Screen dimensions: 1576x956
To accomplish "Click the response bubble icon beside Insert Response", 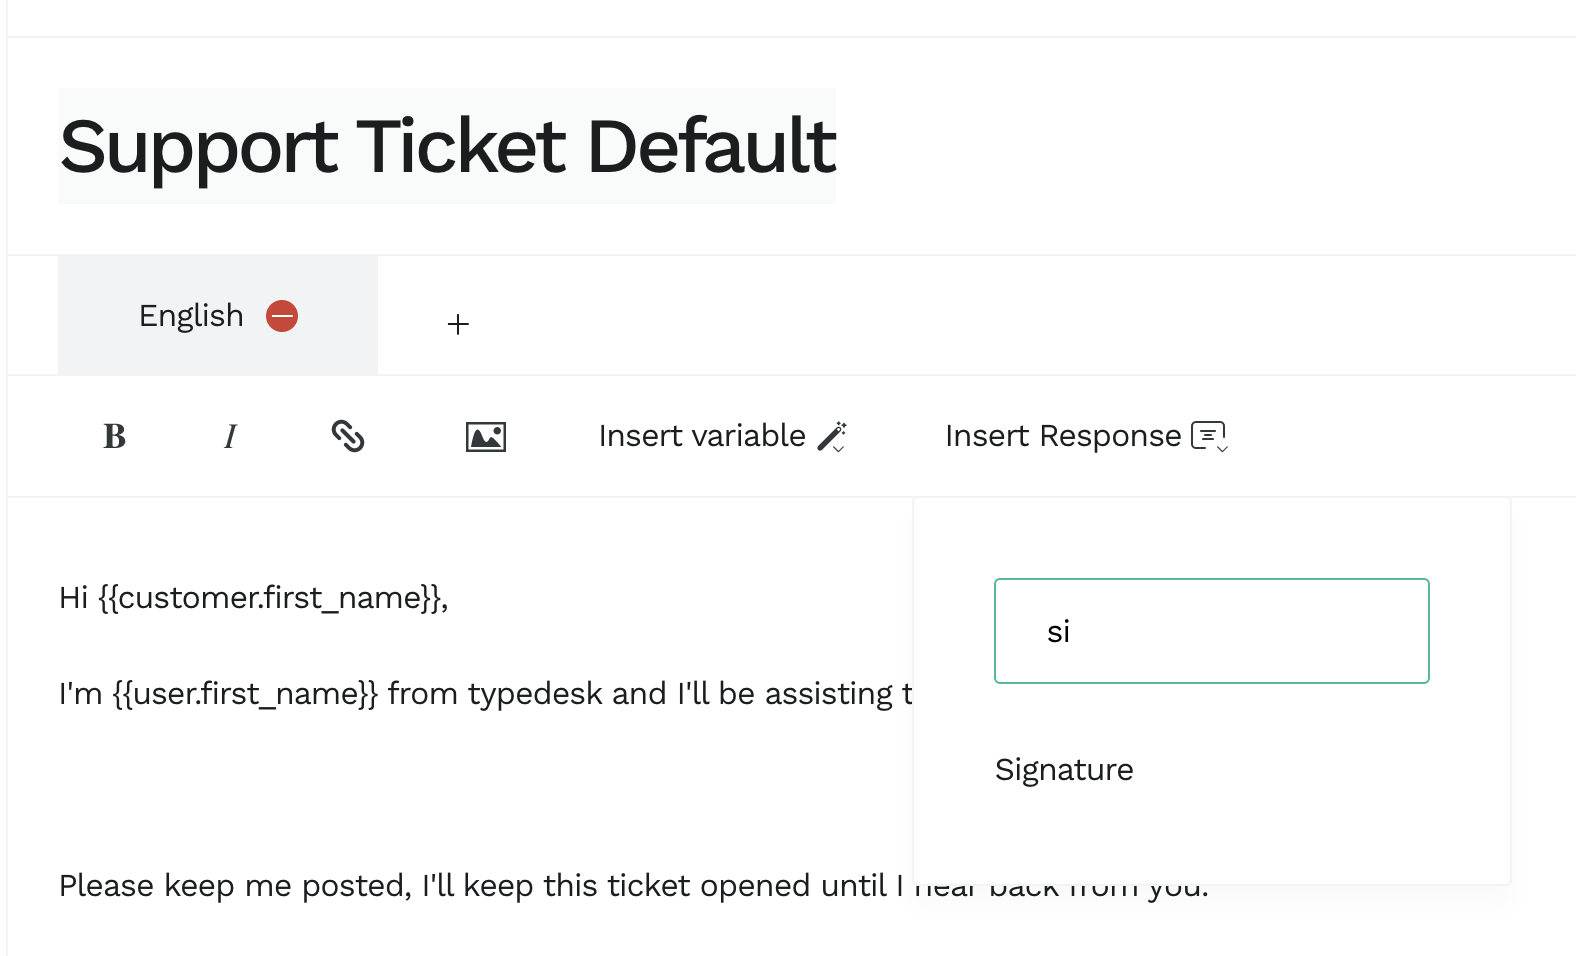I will point(1209,436).
